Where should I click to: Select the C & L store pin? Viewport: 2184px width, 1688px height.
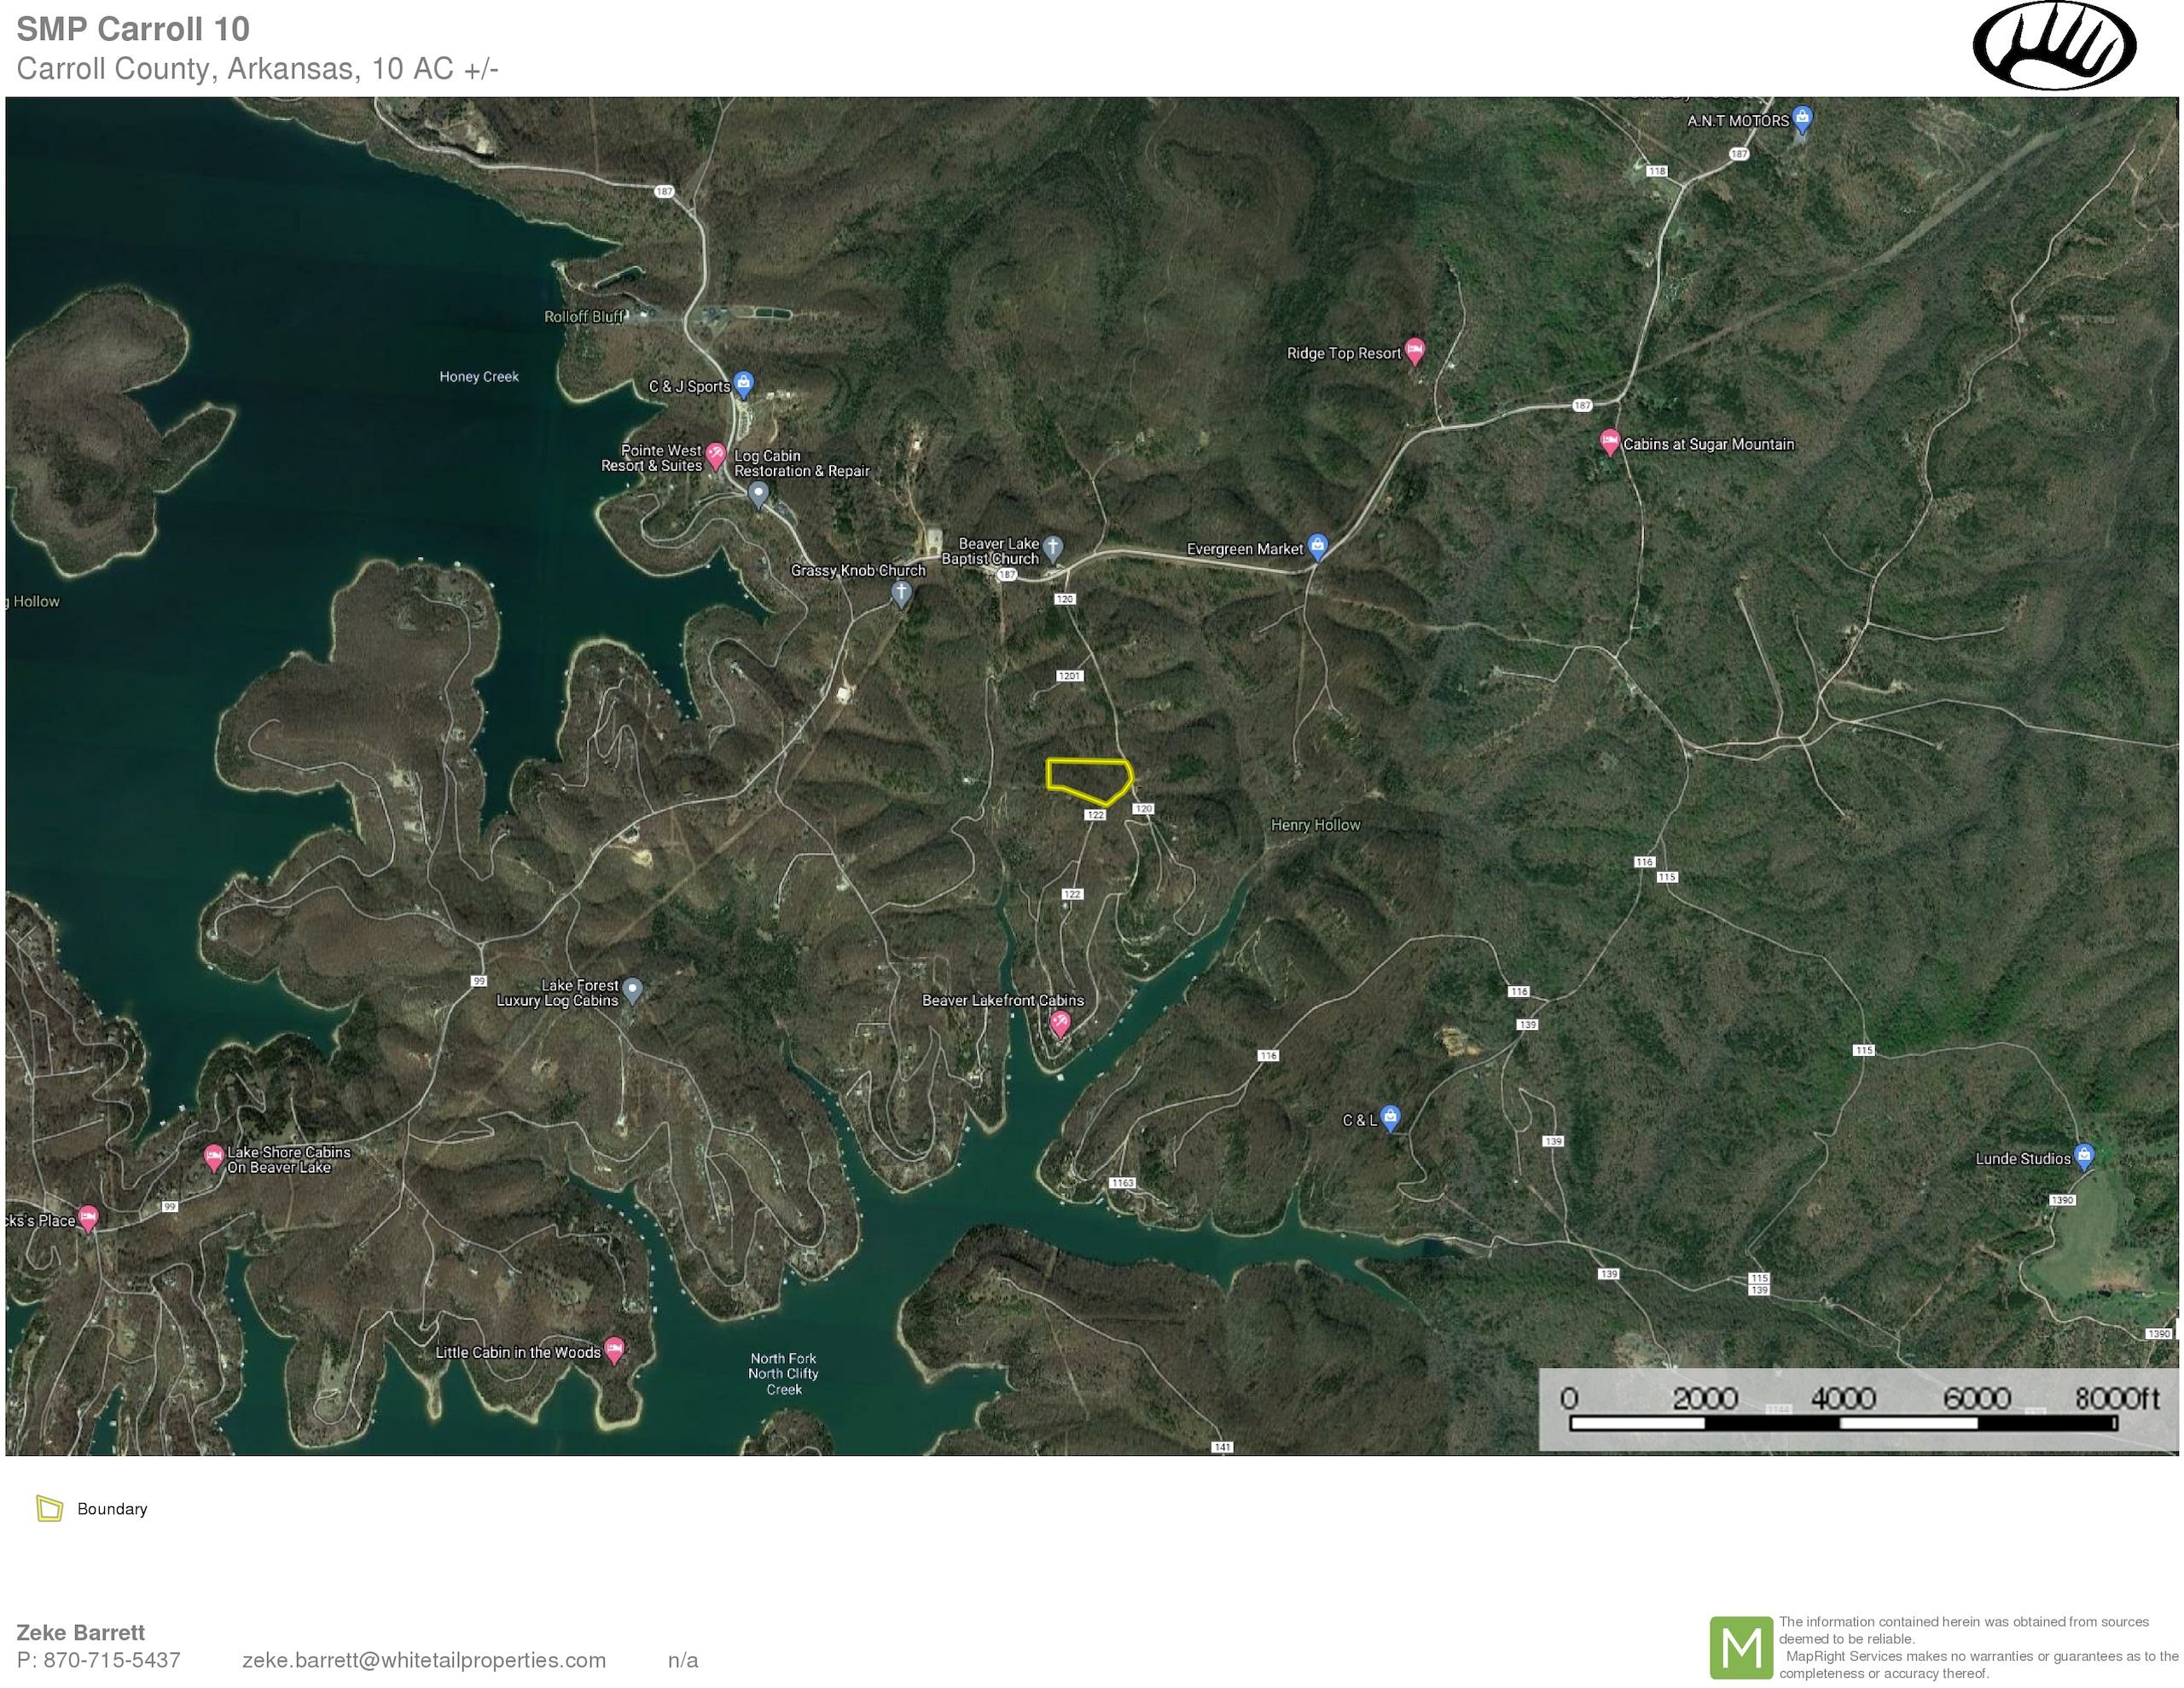tap(1390, 1116)
